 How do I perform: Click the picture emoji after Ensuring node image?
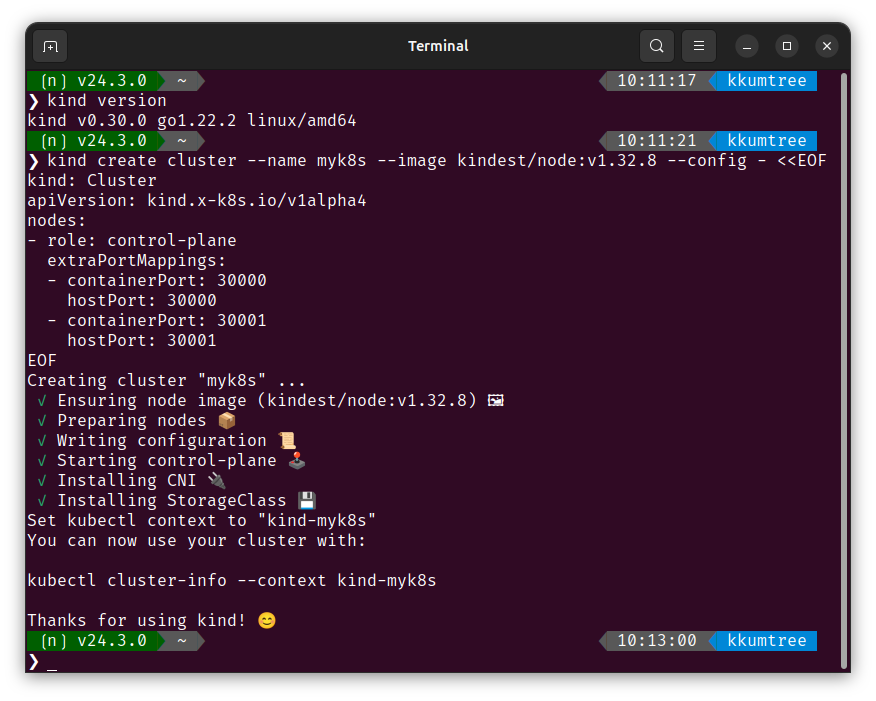(x=496, y=400)
